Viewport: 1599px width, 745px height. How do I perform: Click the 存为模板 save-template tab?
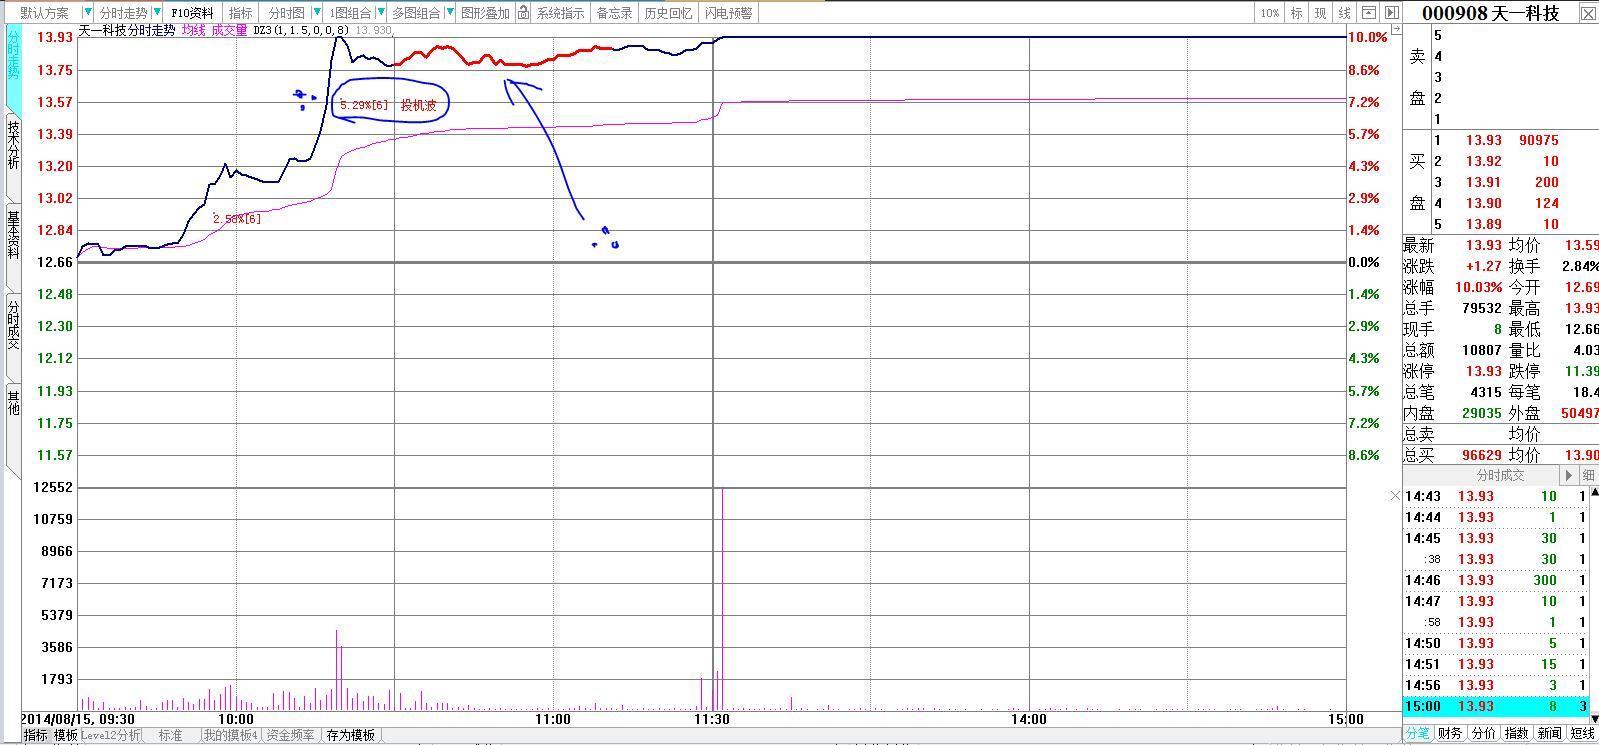tap(351, 735)
